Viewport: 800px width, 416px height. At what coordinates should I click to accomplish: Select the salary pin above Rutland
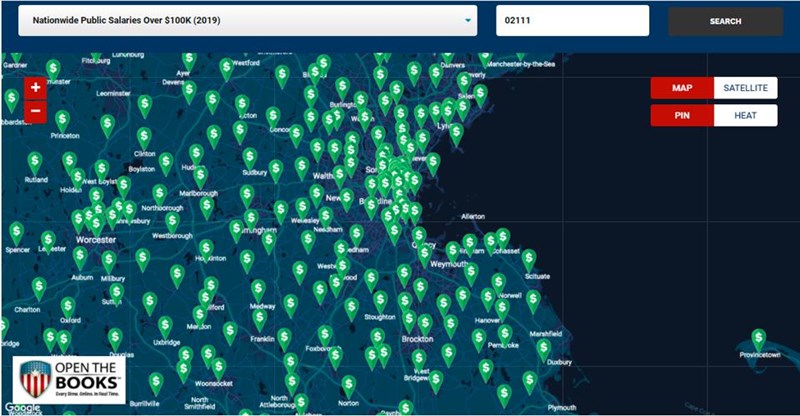[35, 163]
